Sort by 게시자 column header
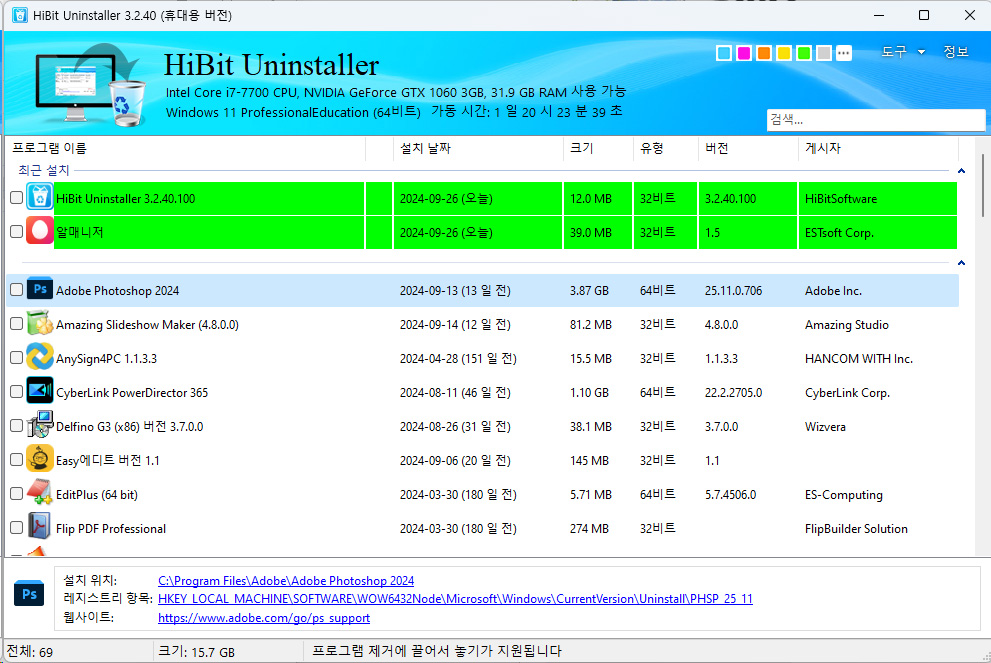Image resolution: width=991 pixels, height=663 pixels. click(879, 149)
